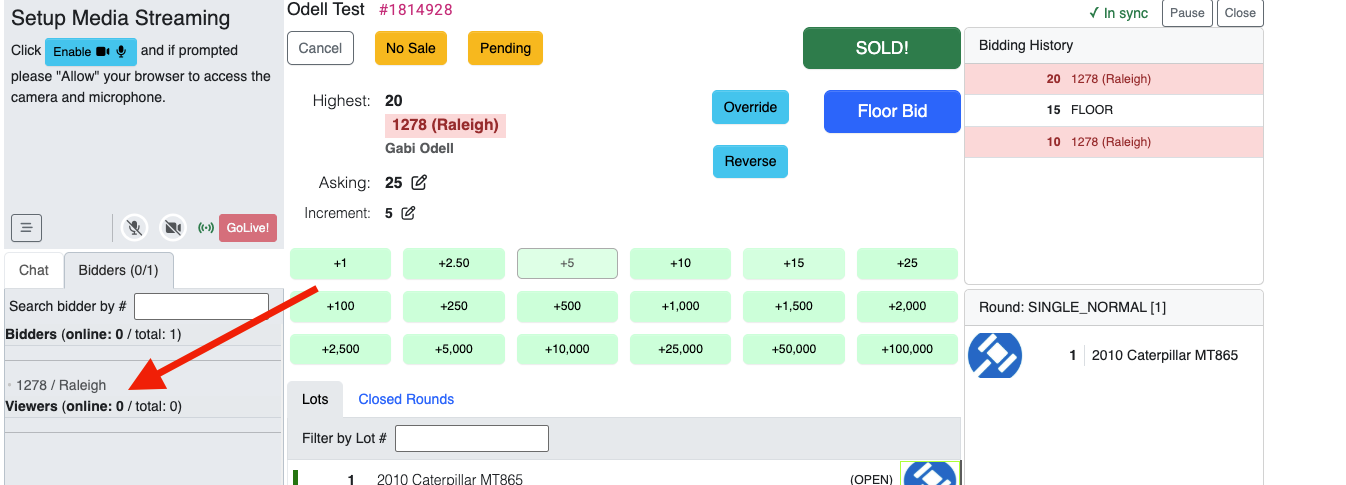This screenshot has width=1346, height=485.
Task: Choose the +5,000 increment button
Action: click(x=454, y=349)
